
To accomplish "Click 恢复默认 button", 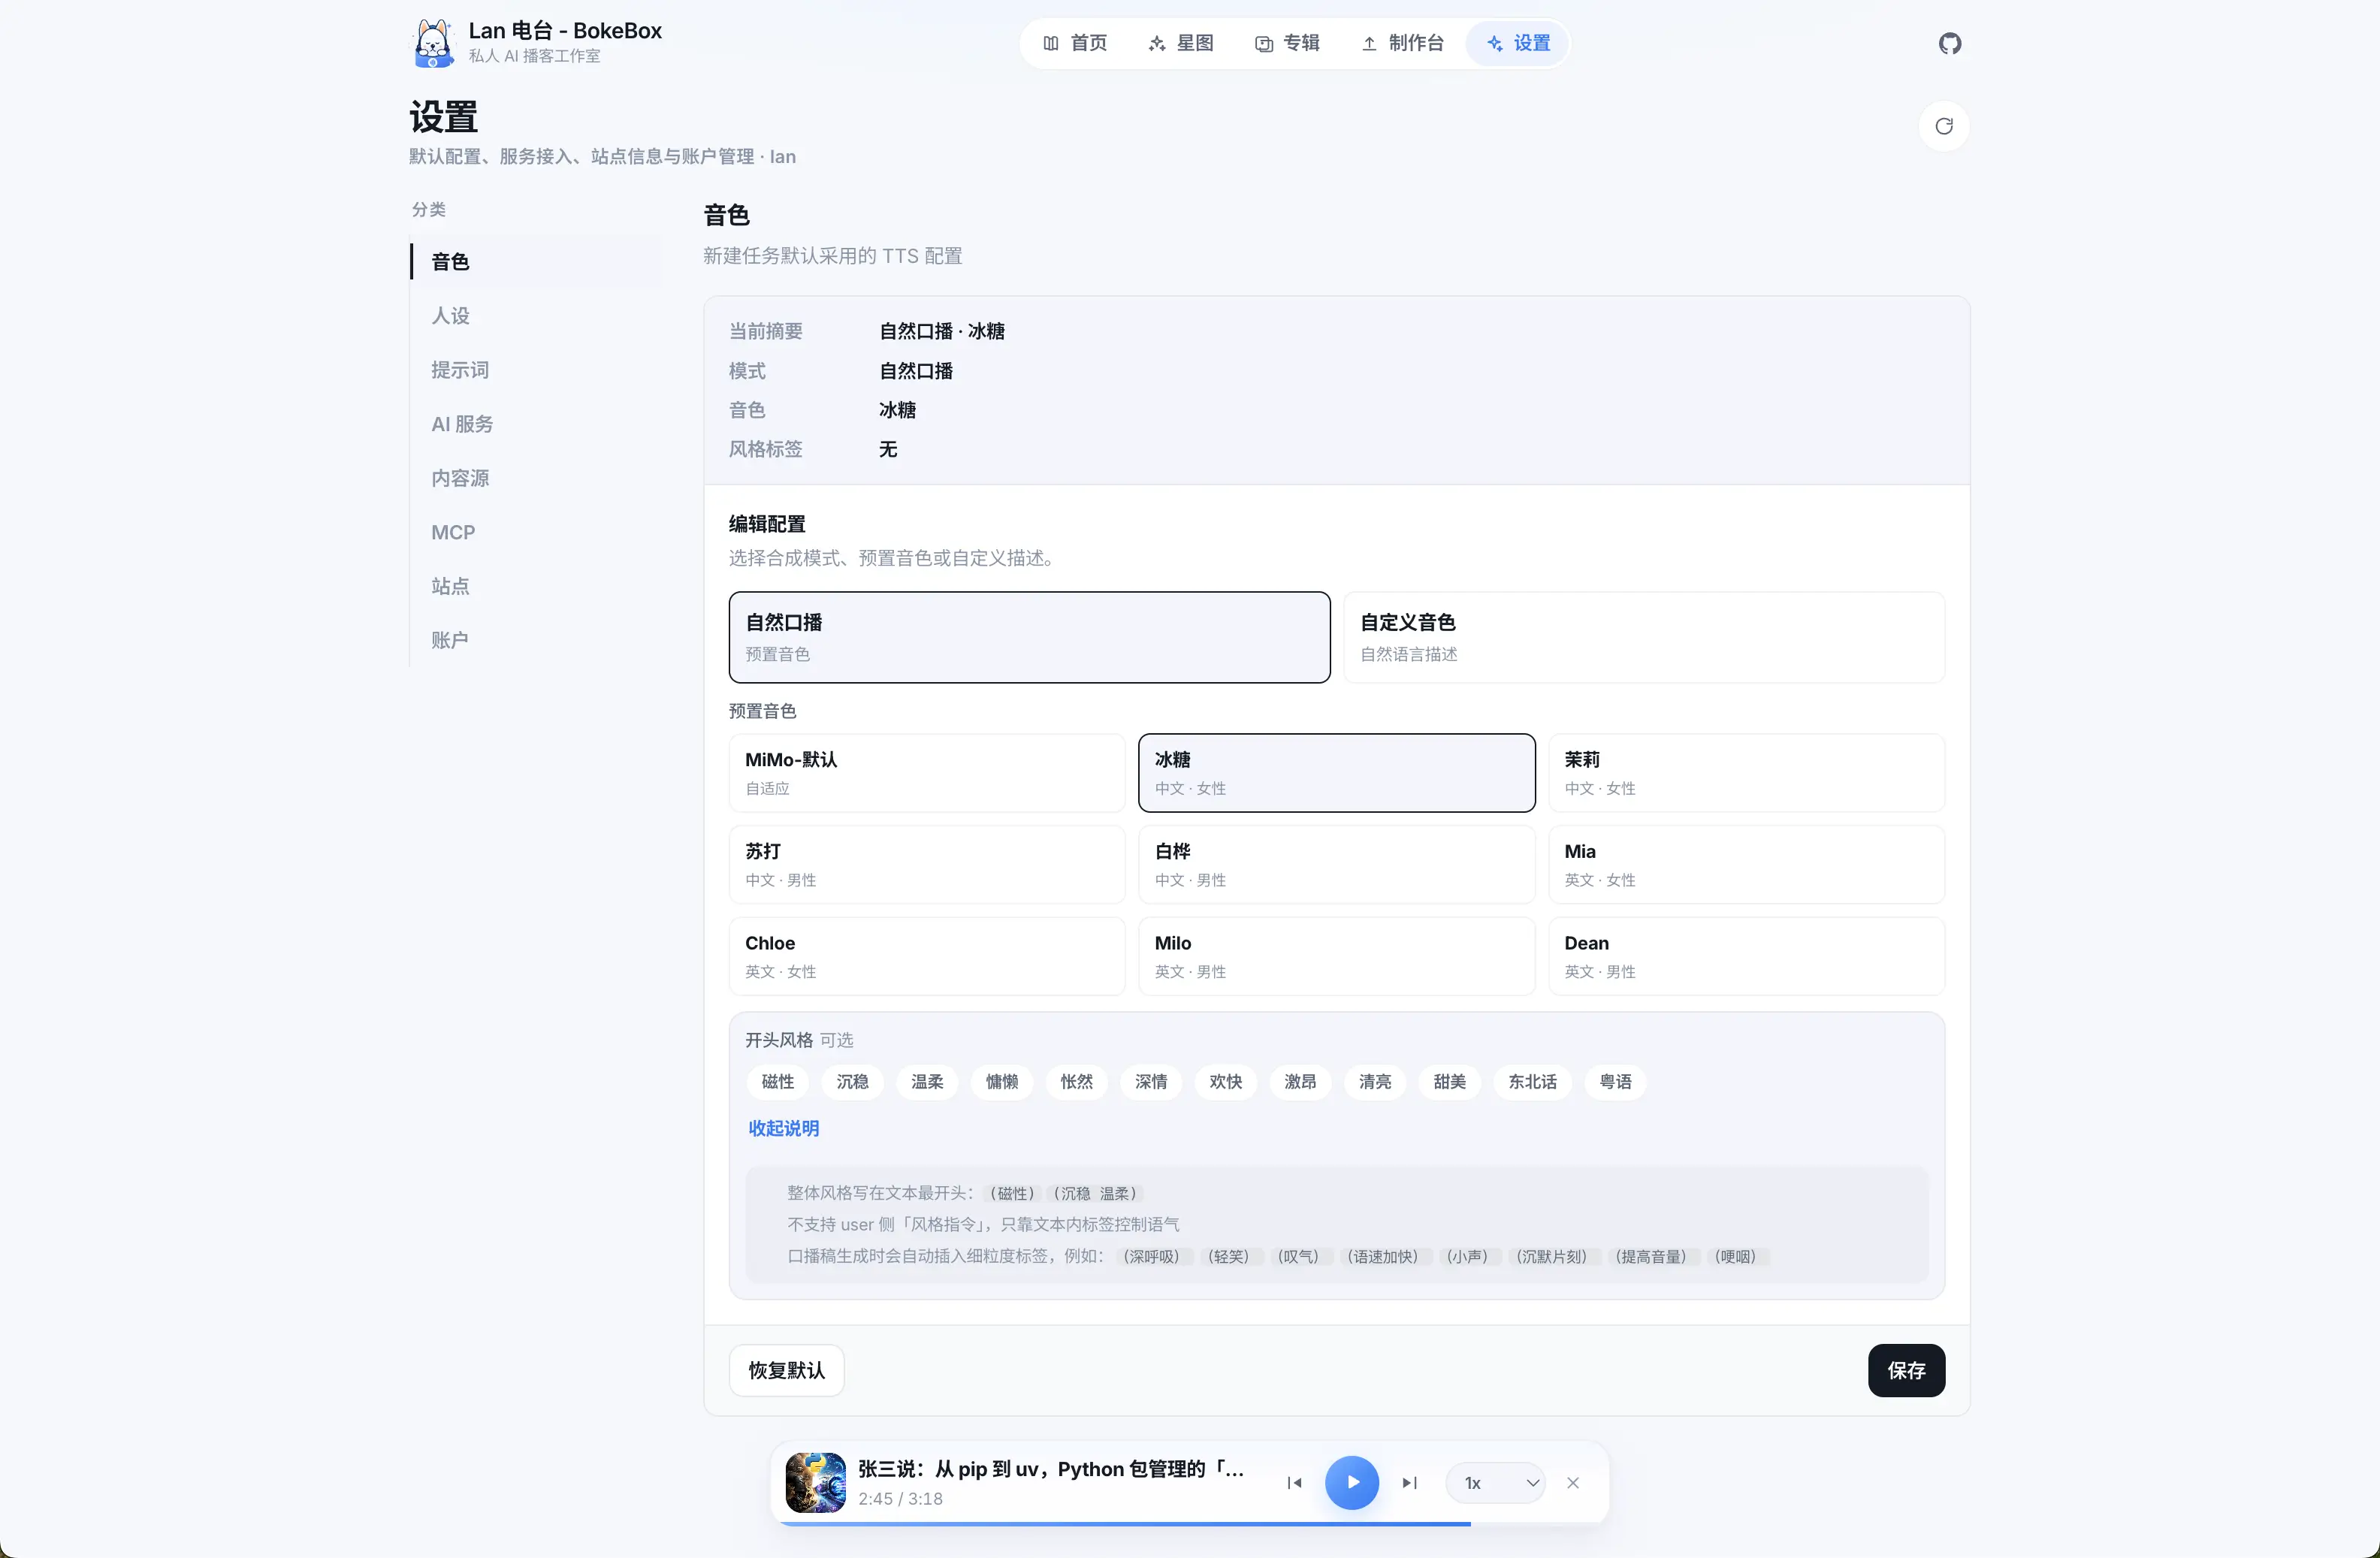I will 786,1370.
